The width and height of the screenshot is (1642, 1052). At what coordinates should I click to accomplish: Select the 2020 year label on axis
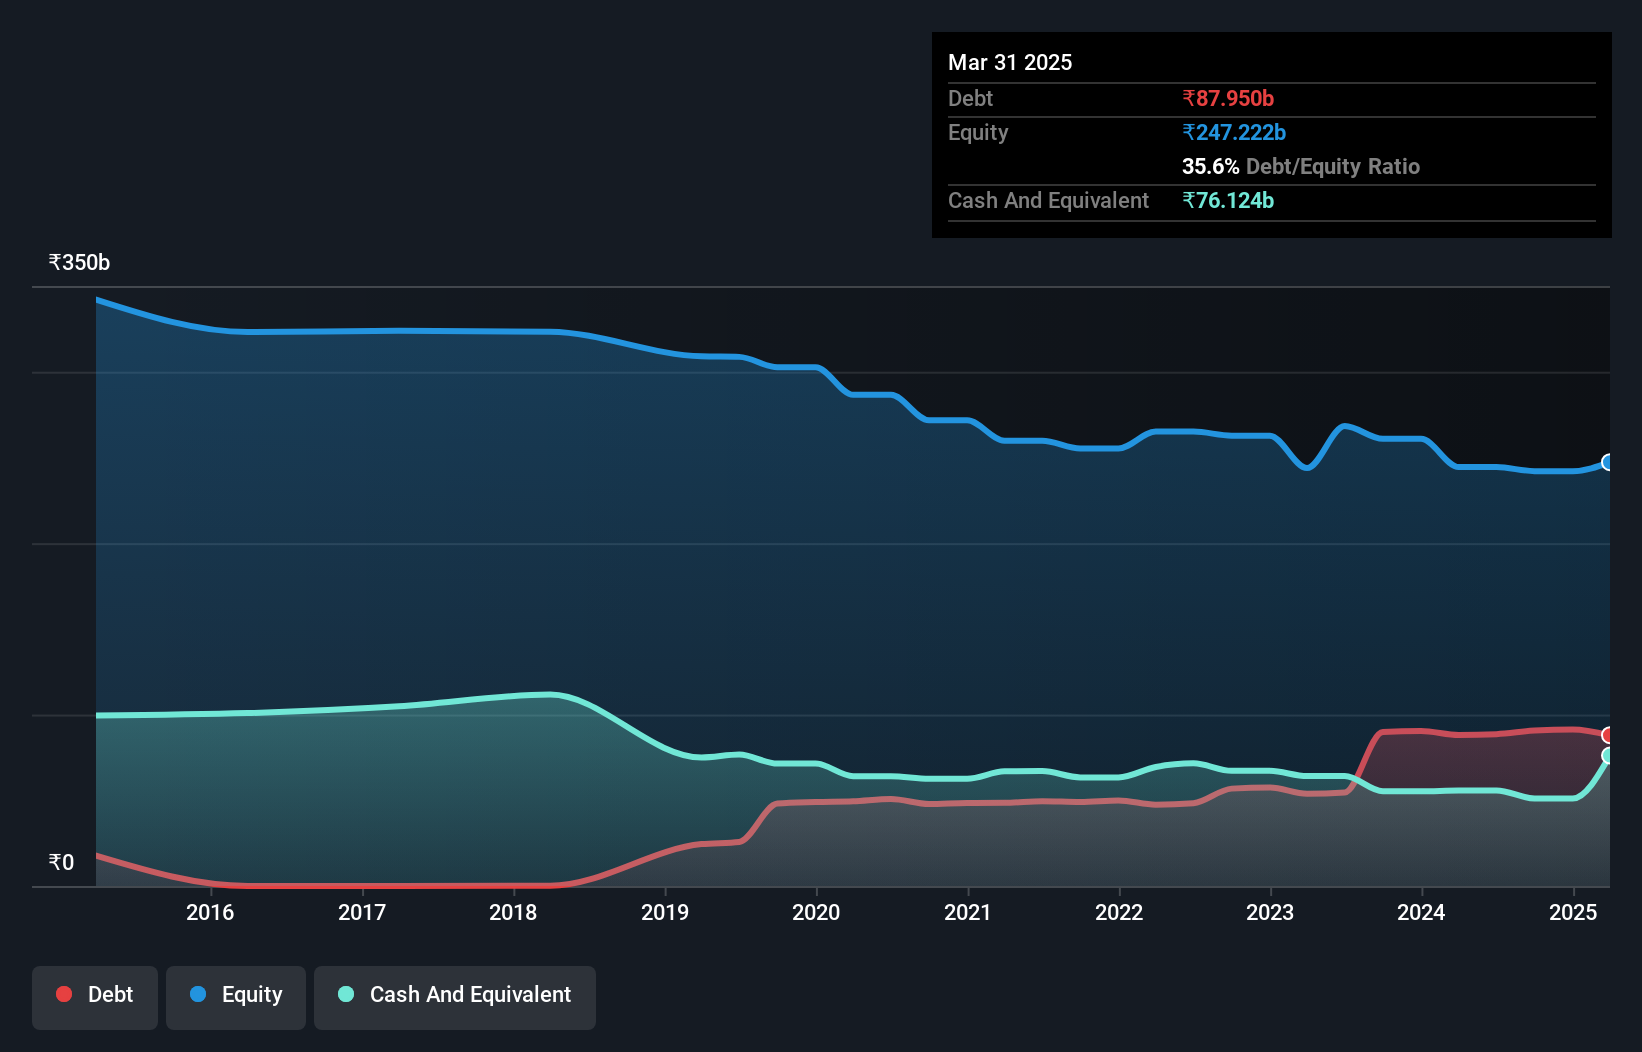pyautogui.click(x=816, y=912)
